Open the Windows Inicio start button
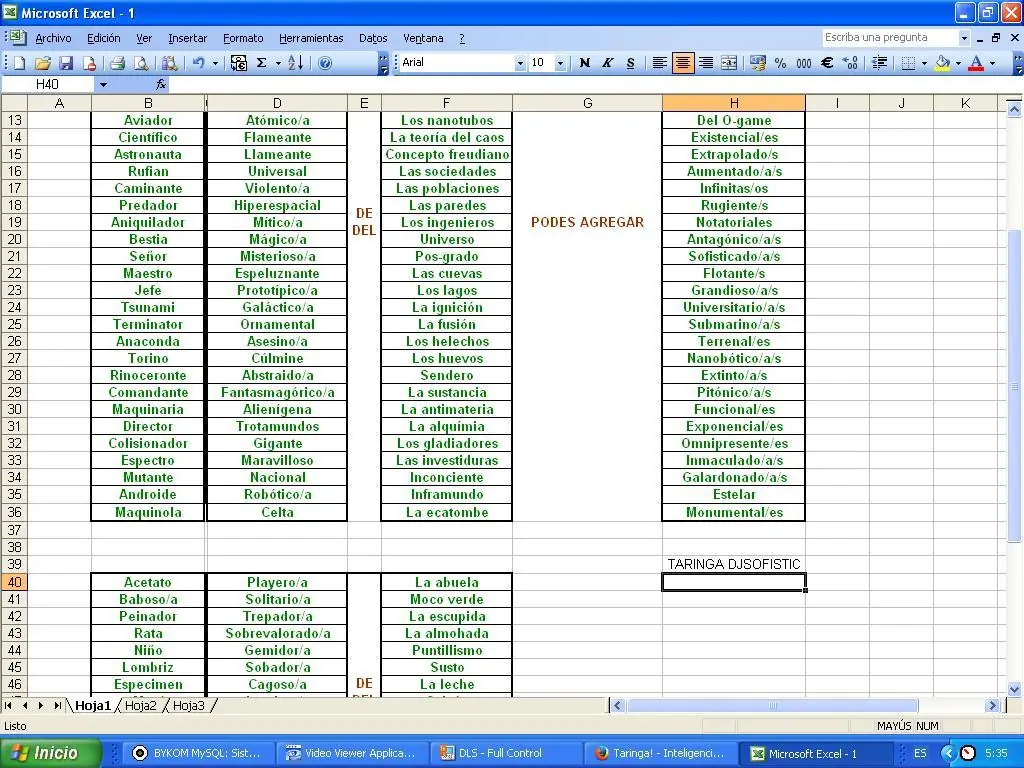Viewport: 1024px width, 768px height. tap(50, 753)
